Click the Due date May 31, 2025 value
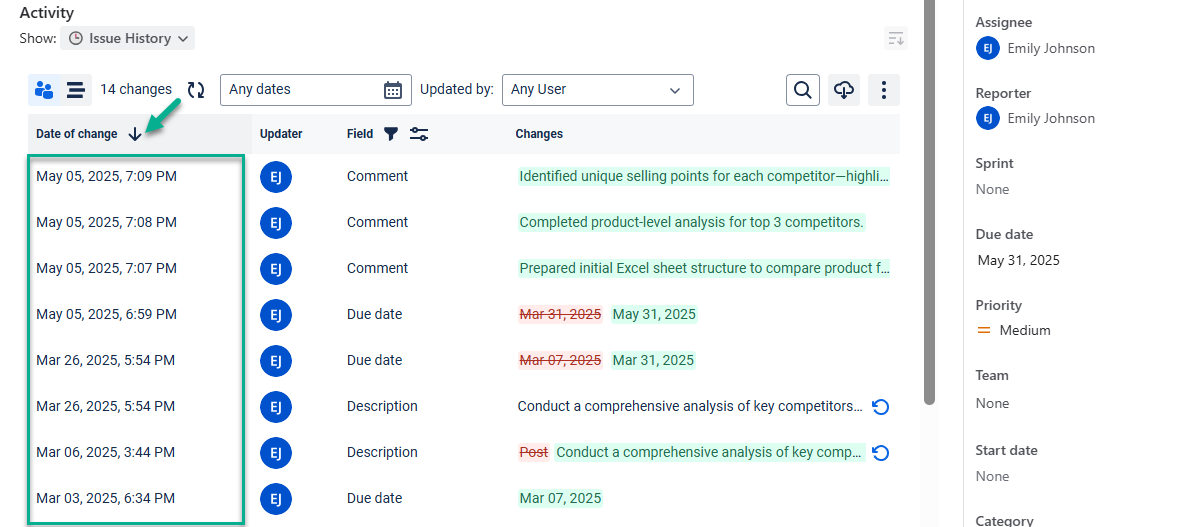This screenshot has width=1200, height=527. pos(1018,260)
